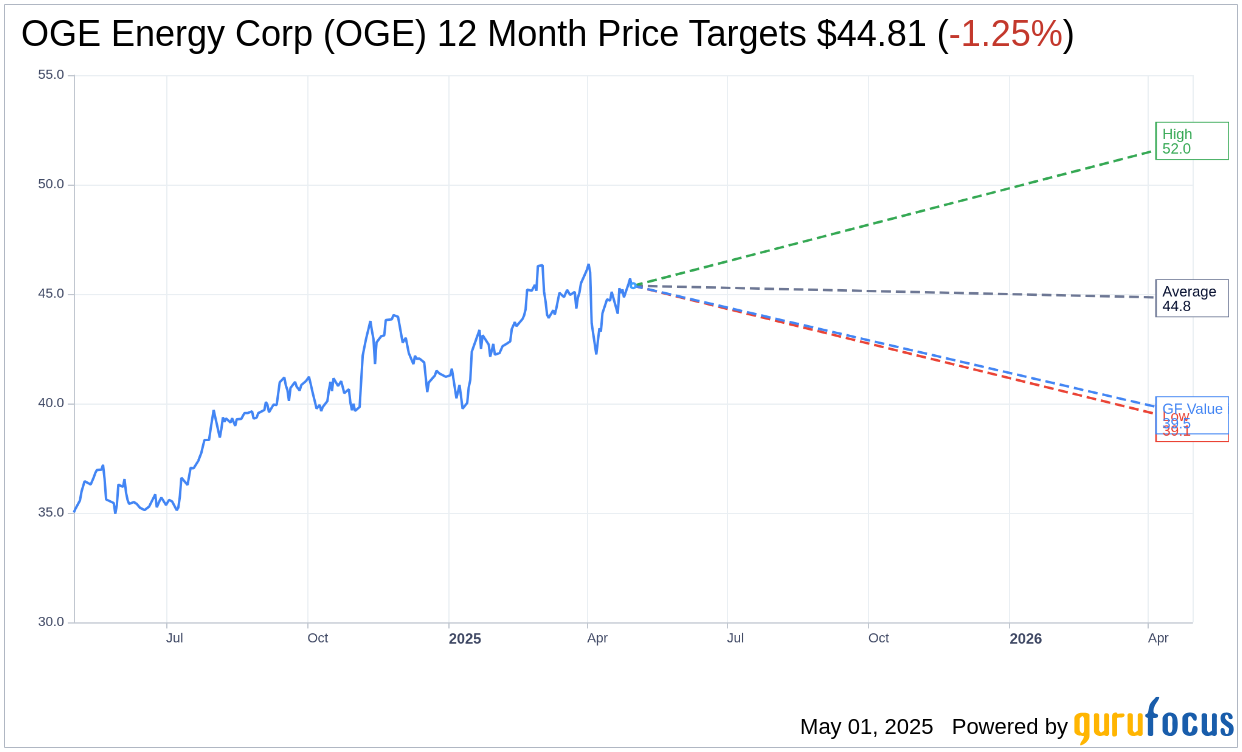
Task: Click the first Jul x-axis label
Action: pos(174,638)
